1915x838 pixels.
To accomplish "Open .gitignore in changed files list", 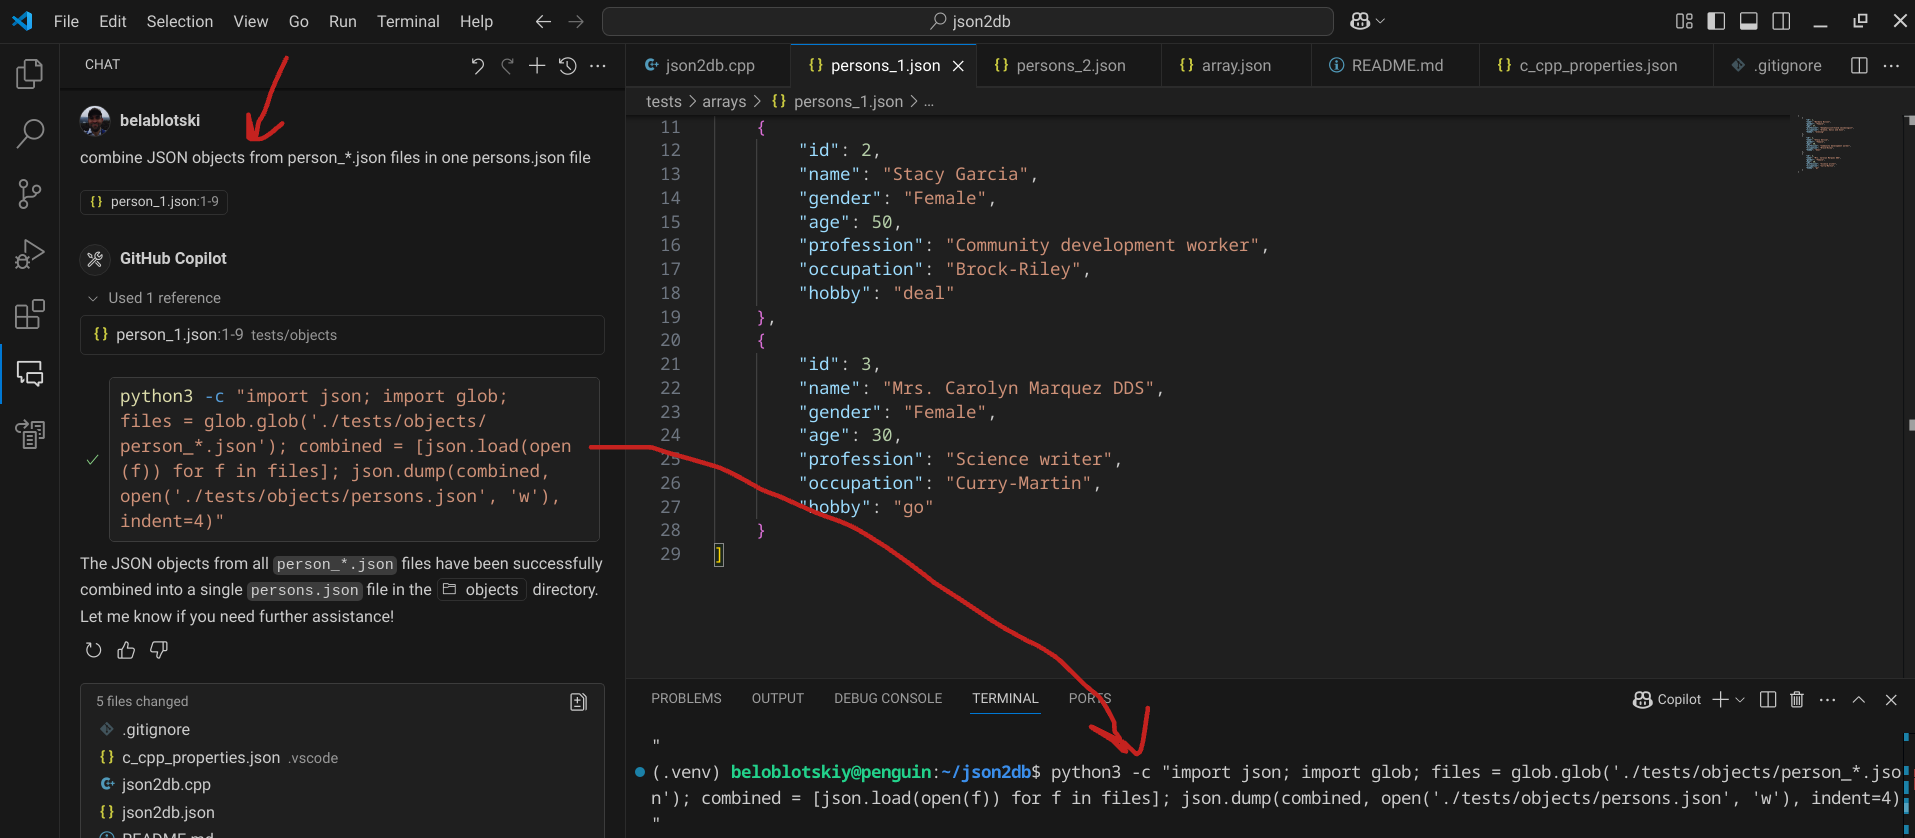I will (x=340, y=729).
